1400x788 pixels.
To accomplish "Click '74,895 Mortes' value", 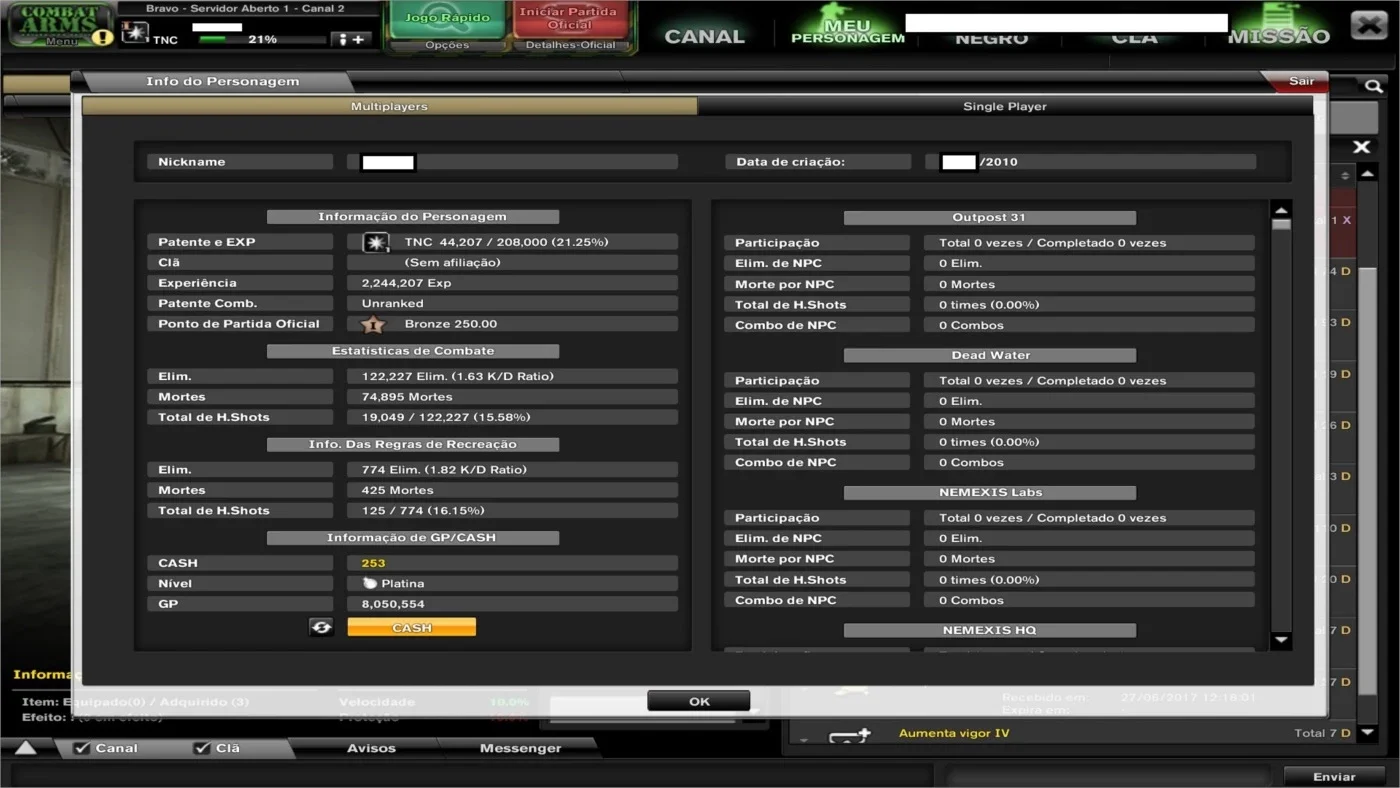I will click(407, 397).
